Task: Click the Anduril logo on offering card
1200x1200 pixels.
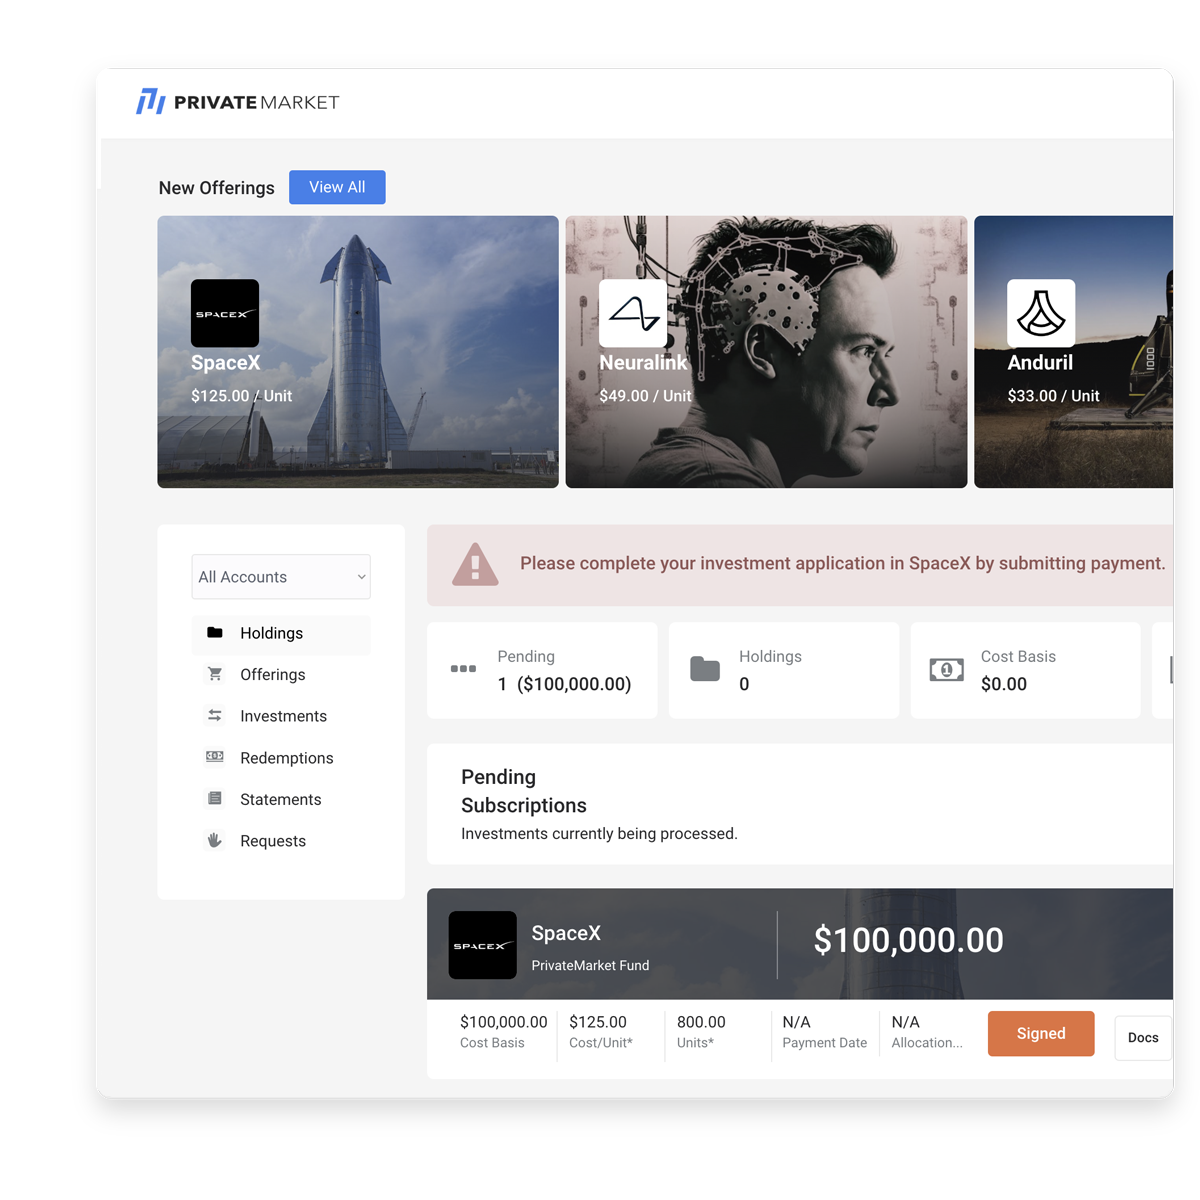Action: 1041,313
